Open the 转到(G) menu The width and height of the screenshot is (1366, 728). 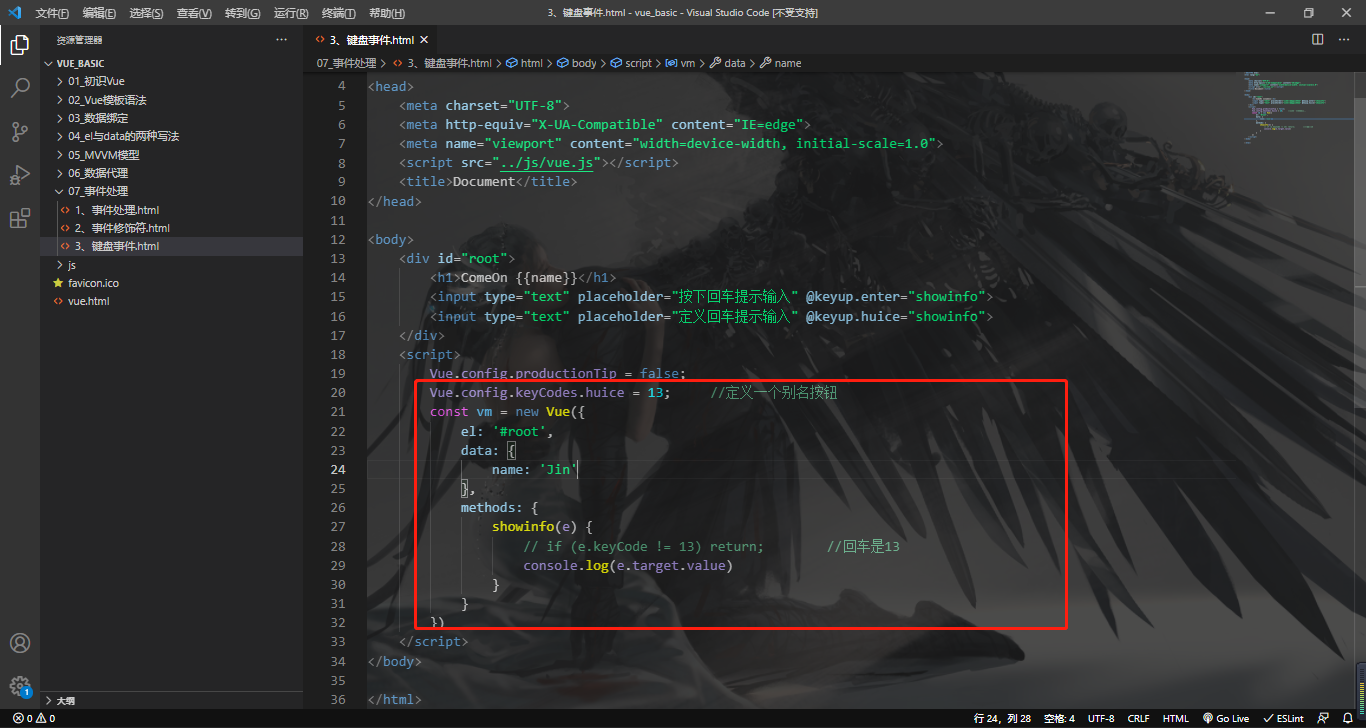point(242,13)
